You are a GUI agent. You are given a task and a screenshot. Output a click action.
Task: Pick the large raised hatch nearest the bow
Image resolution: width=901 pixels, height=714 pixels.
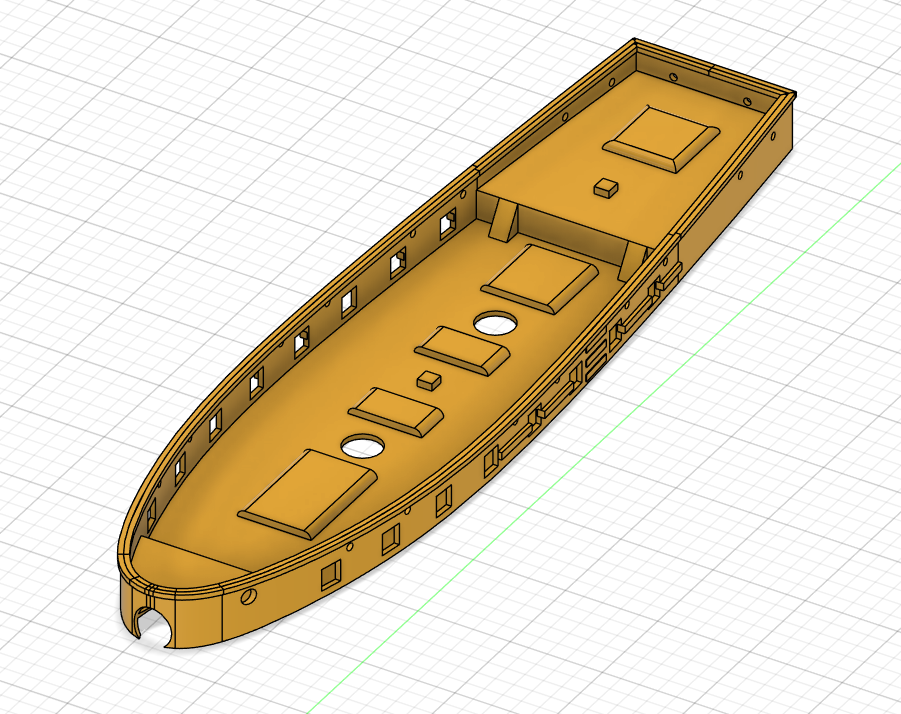[307, 495]
